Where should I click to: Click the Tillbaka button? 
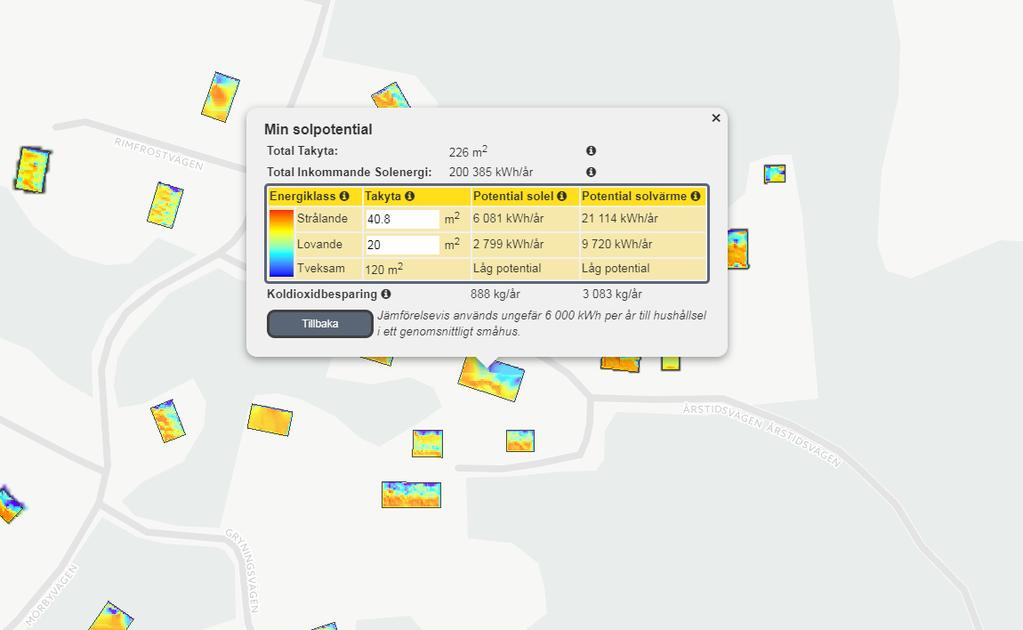coord(320,323)
